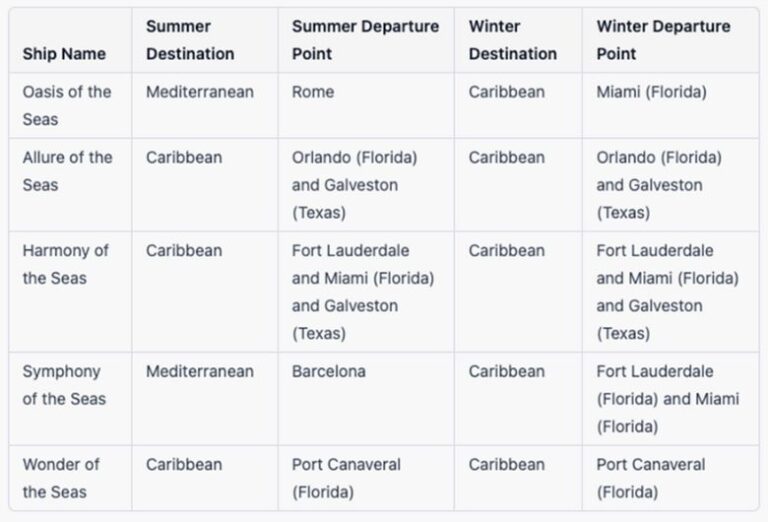Select Wonder of the Seas' winter Port Canaveral cell

[x=651, y=478]
